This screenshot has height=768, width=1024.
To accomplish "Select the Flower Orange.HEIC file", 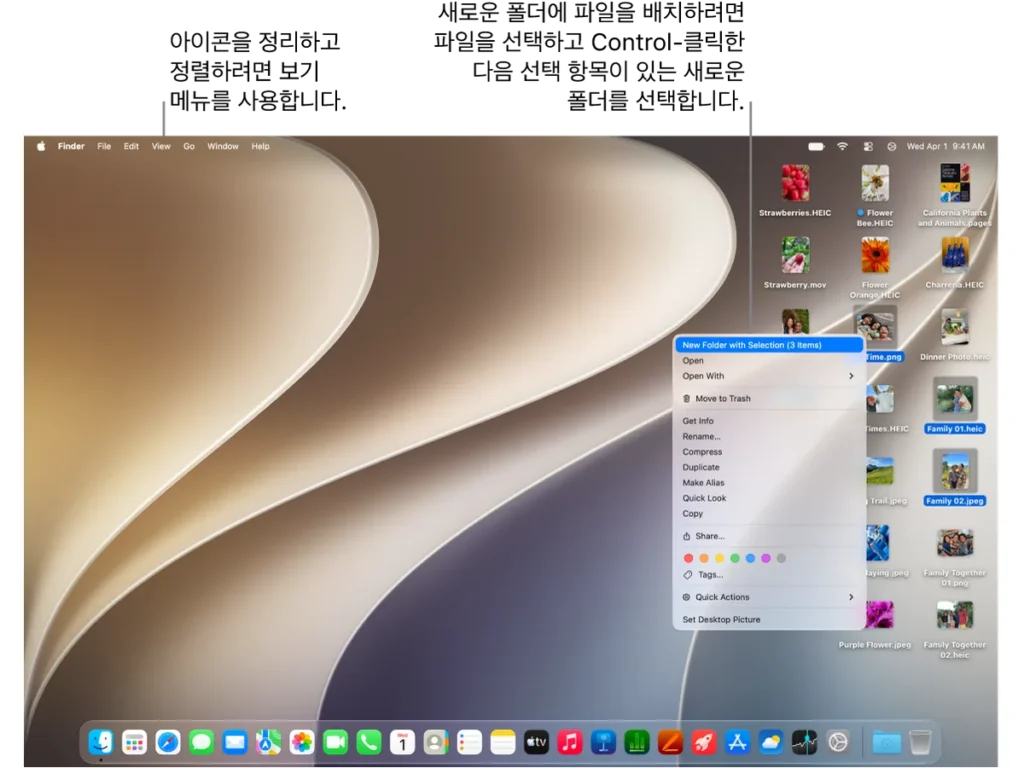I will click(x=875, y=267).
